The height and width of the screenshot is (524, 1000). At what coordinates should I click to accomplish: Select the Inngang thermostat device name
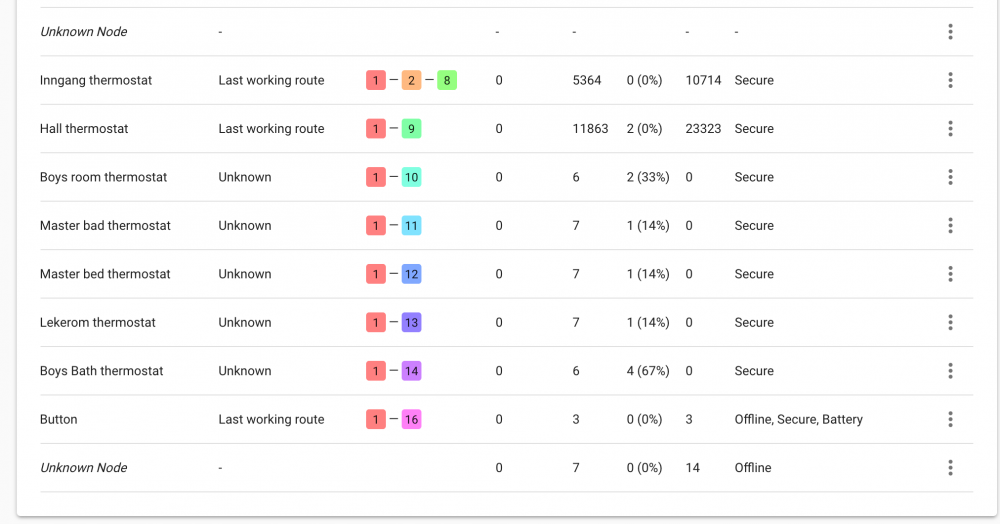tap(96, 80)
